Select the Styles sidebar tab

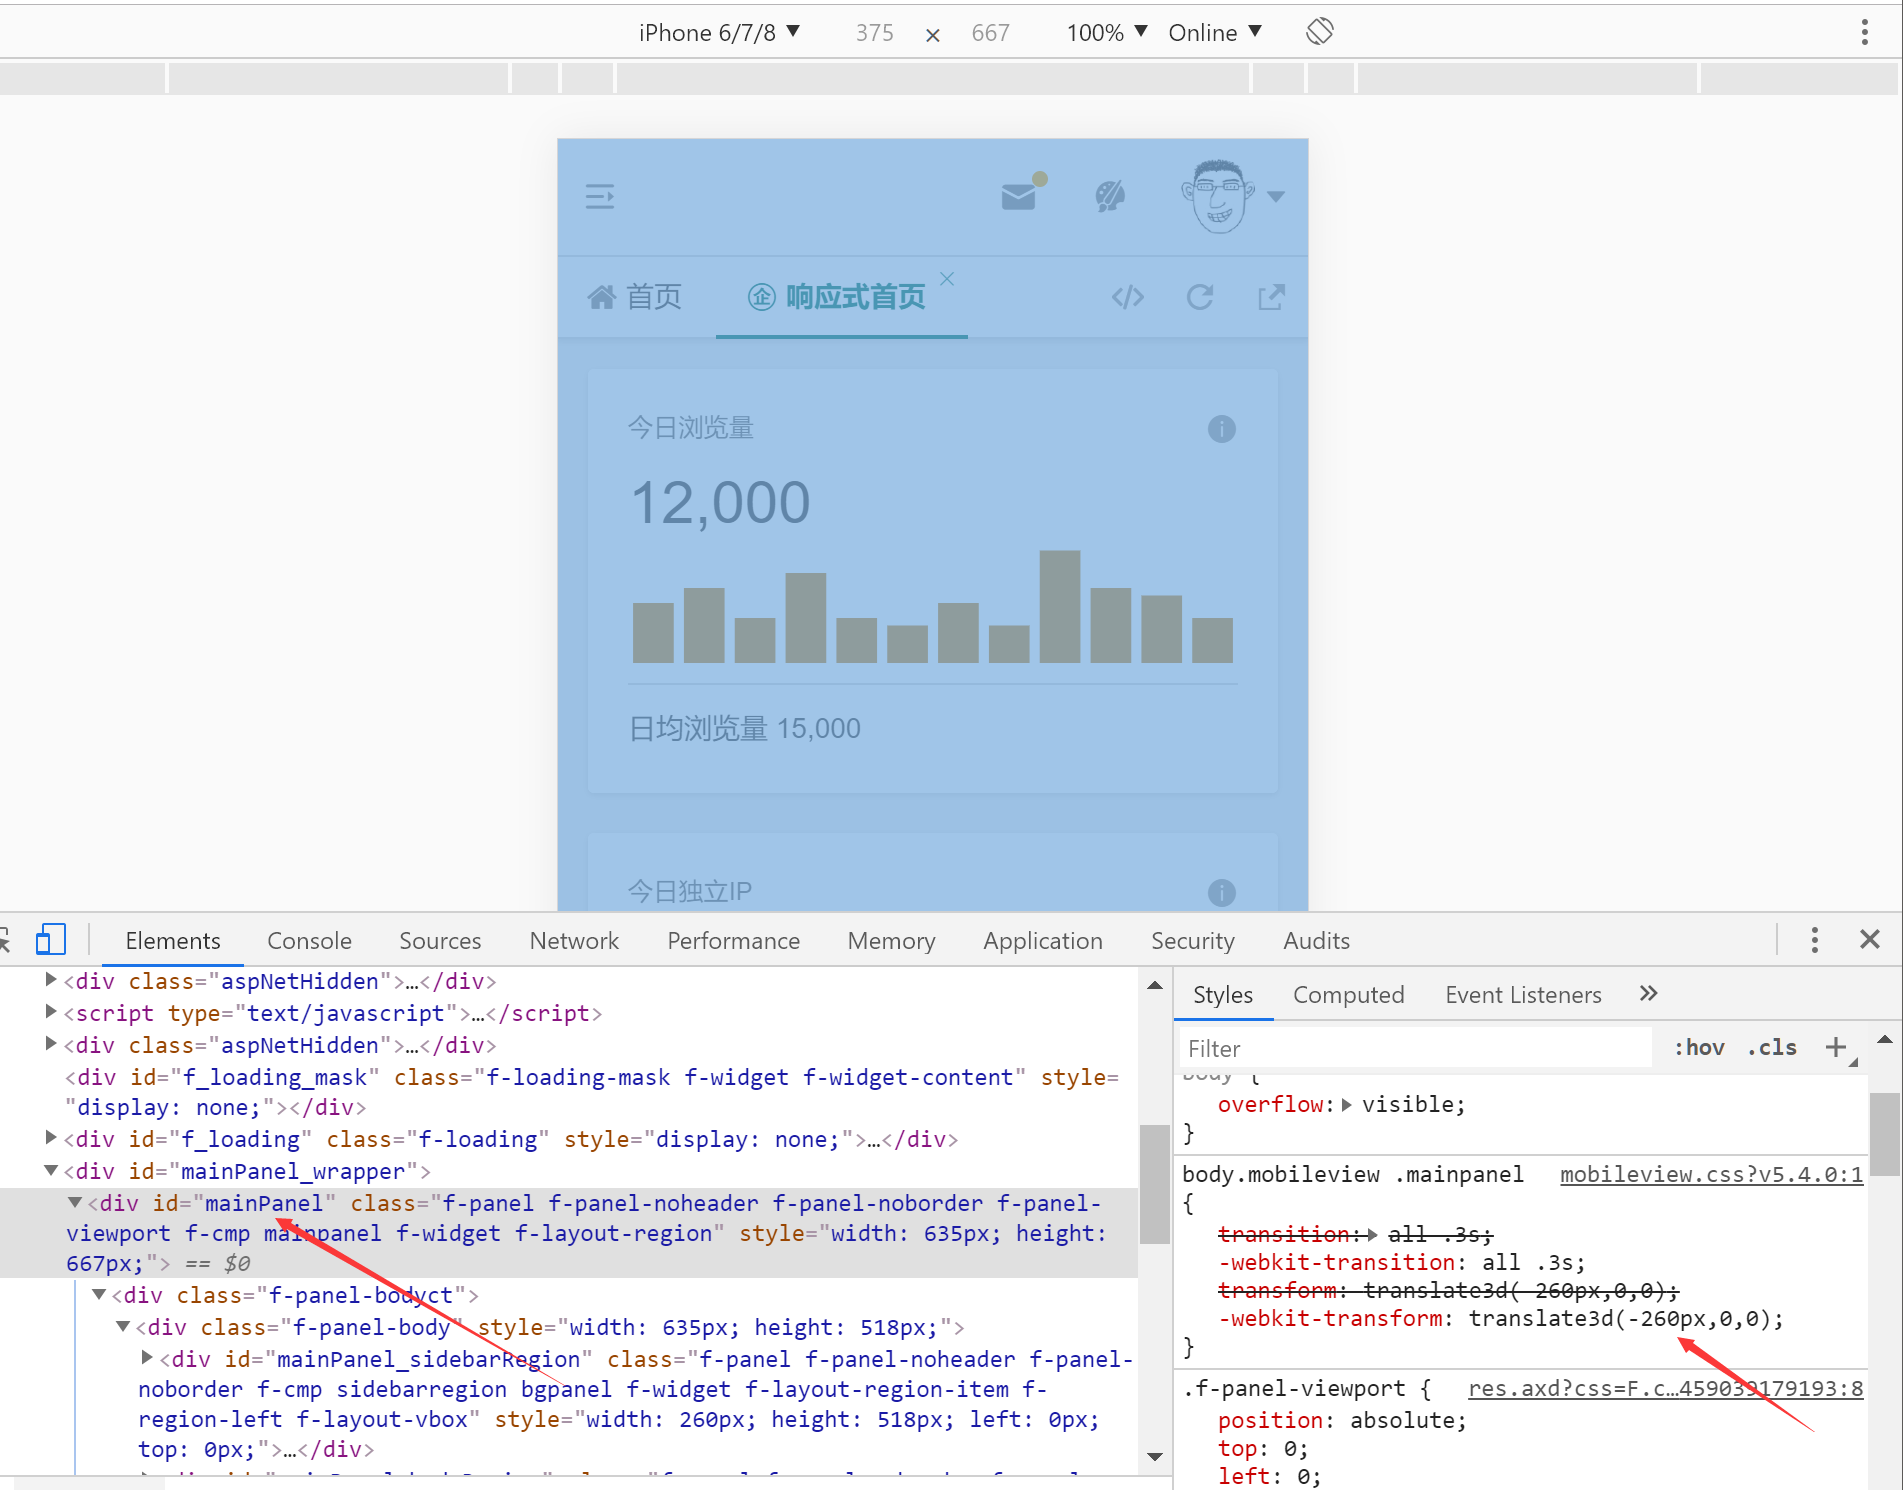tap(1223, 995)
